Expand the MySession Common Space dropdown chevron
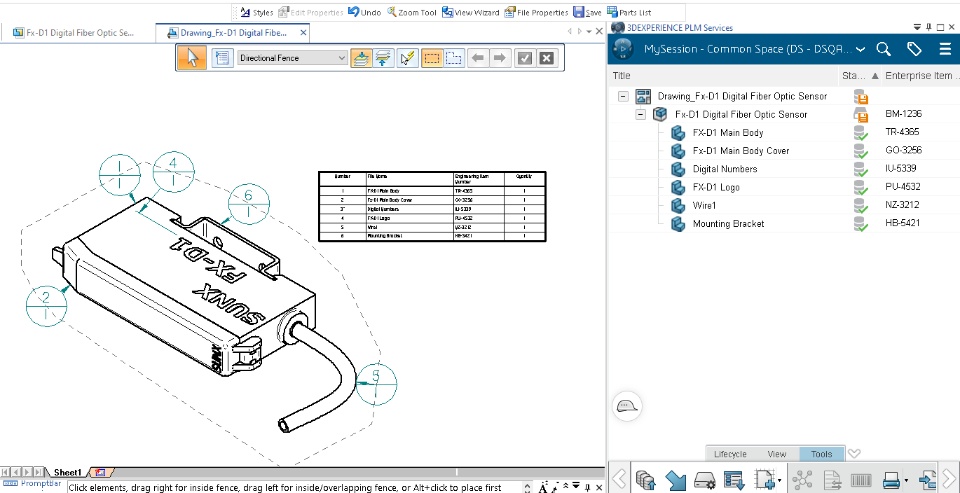This screenshot has height=493, width=960. (x=861, y=49)
